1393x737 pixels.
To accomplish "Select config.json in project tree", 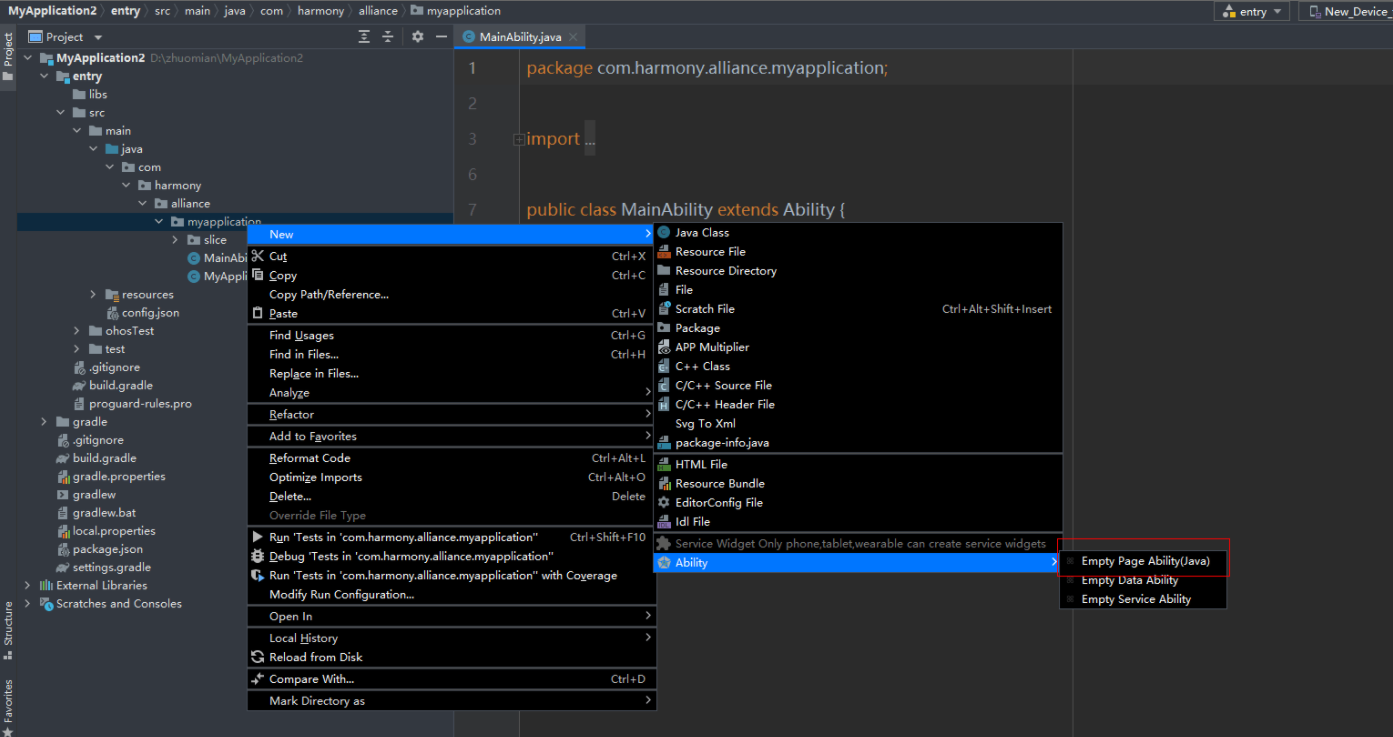I will [150, 313].
